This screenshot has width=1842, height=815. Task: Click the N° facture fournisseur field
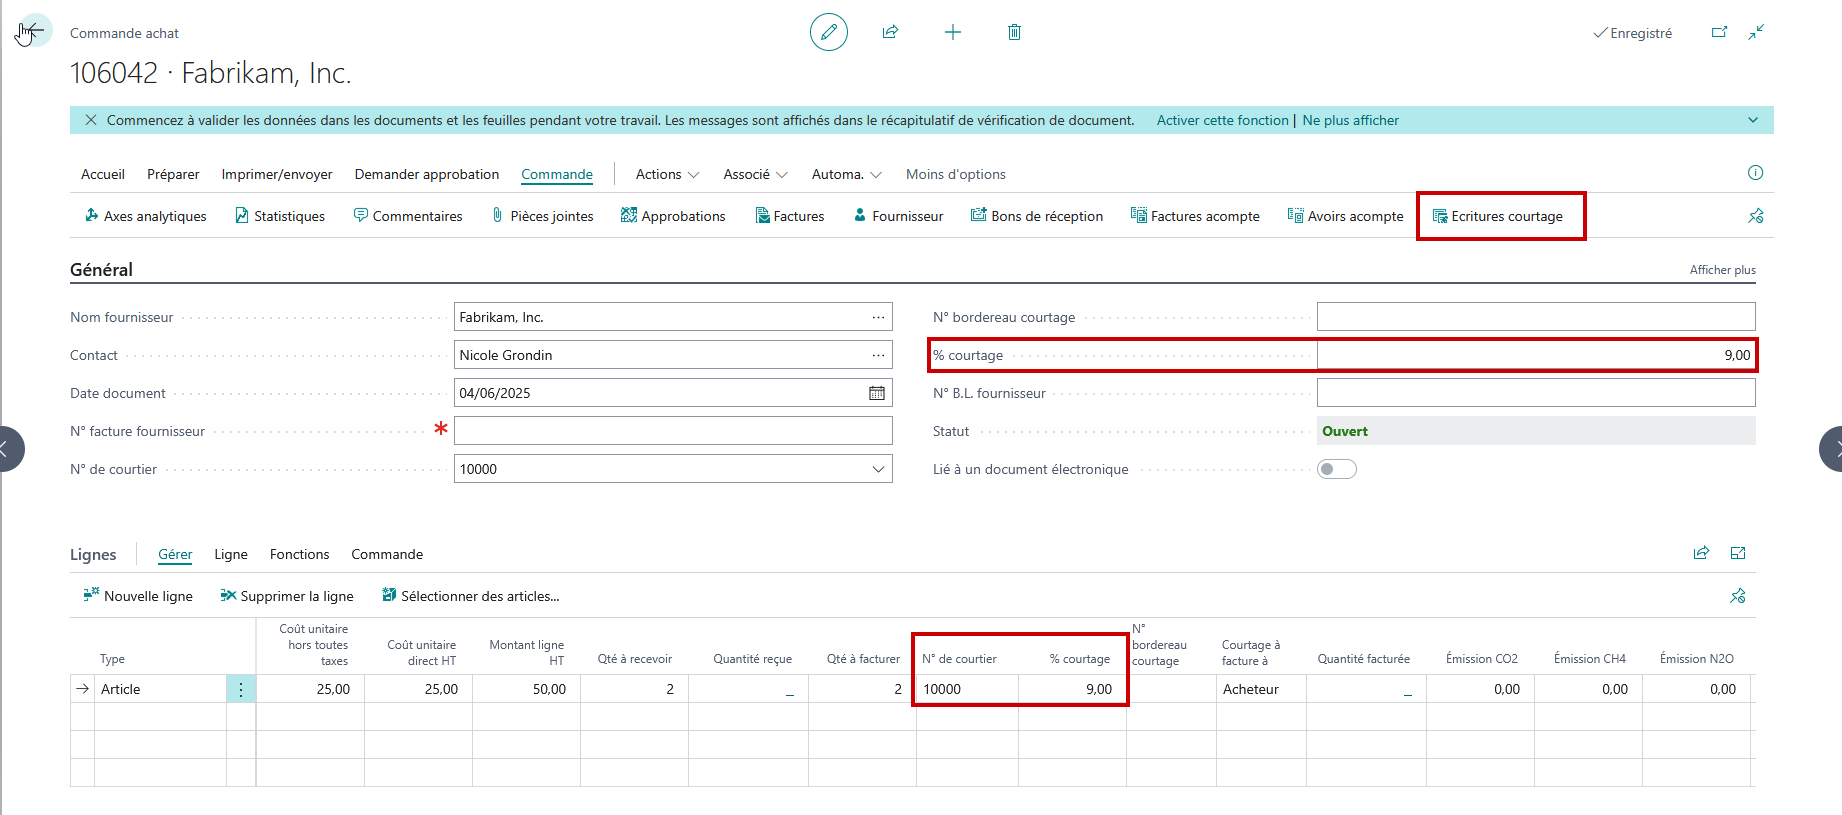point(673,431)
